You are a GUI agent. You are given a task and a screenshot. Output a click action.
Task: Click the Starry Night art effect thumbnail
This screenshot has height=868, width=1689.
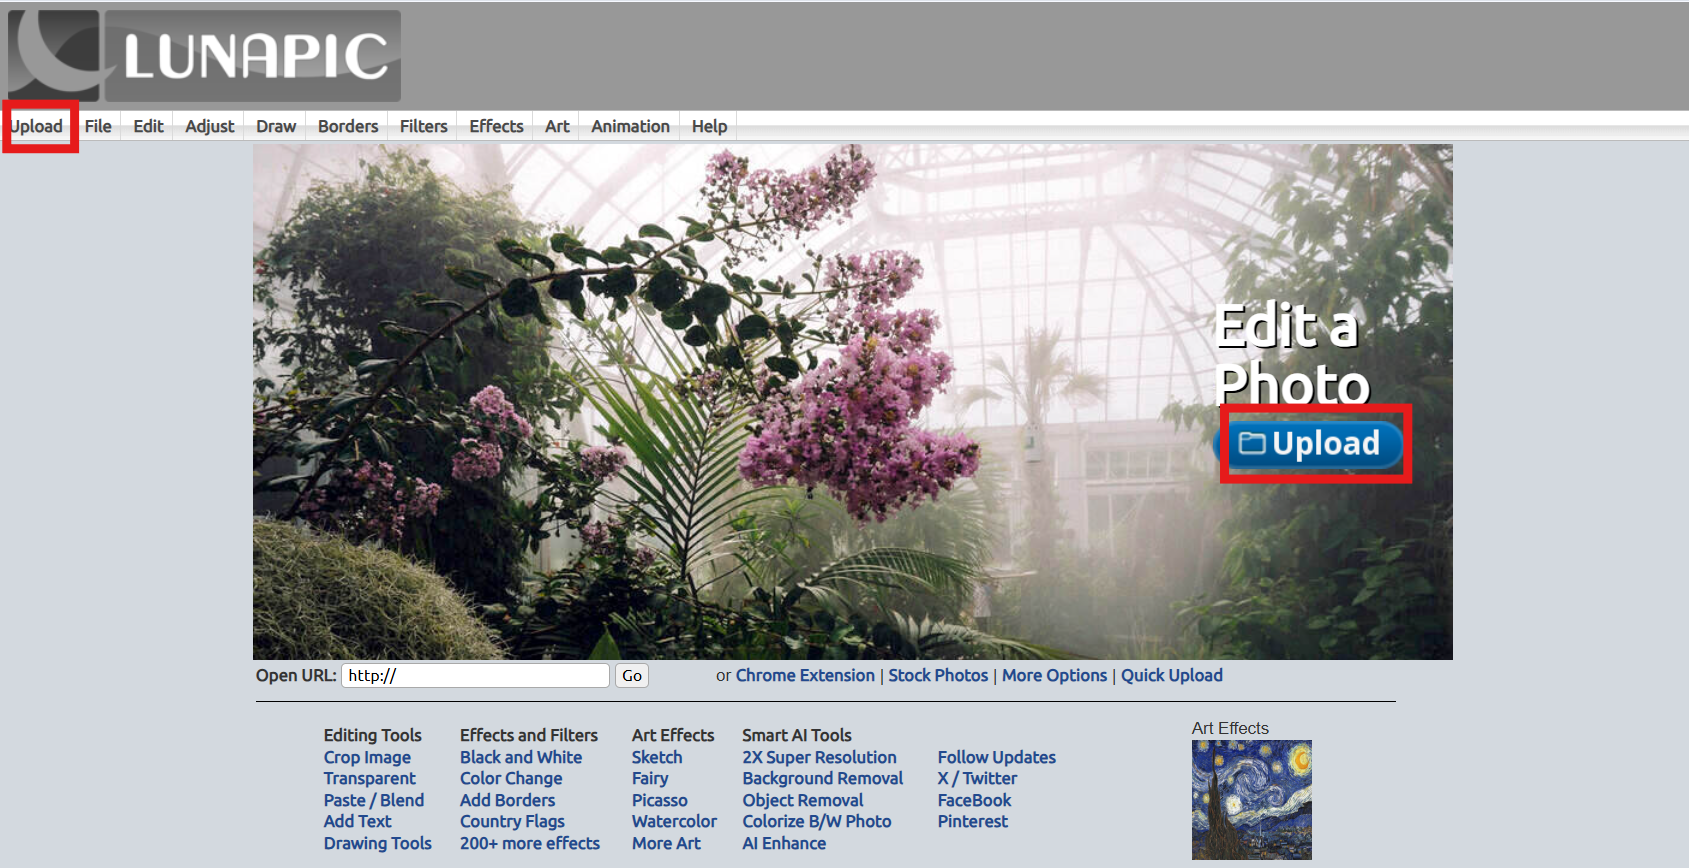point(1252,800)
